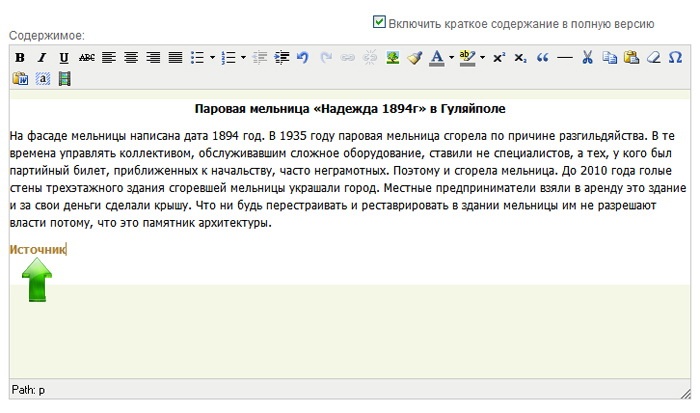Apply superscript formatting
The height and width of the screenshot is (413, 700).
pyautogui.click(x=499, y=58)
